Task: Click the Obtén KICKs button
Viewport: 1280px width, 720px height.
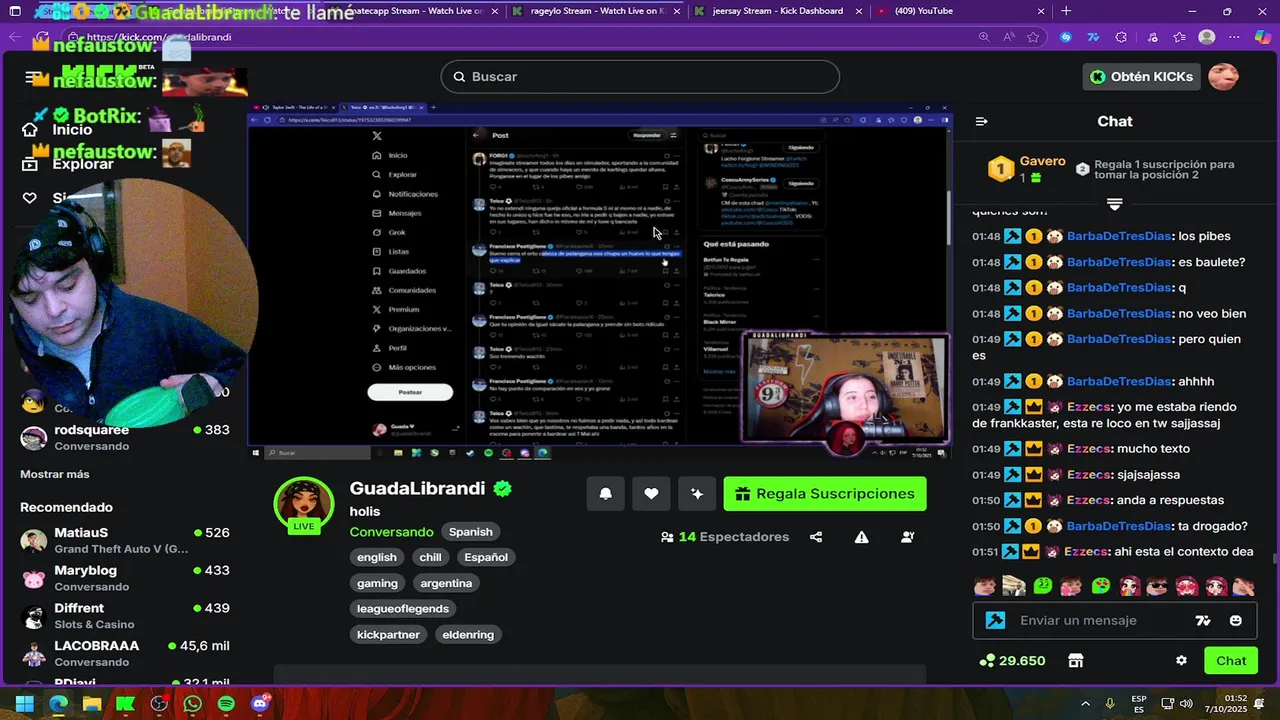Action: [1141, 76]
